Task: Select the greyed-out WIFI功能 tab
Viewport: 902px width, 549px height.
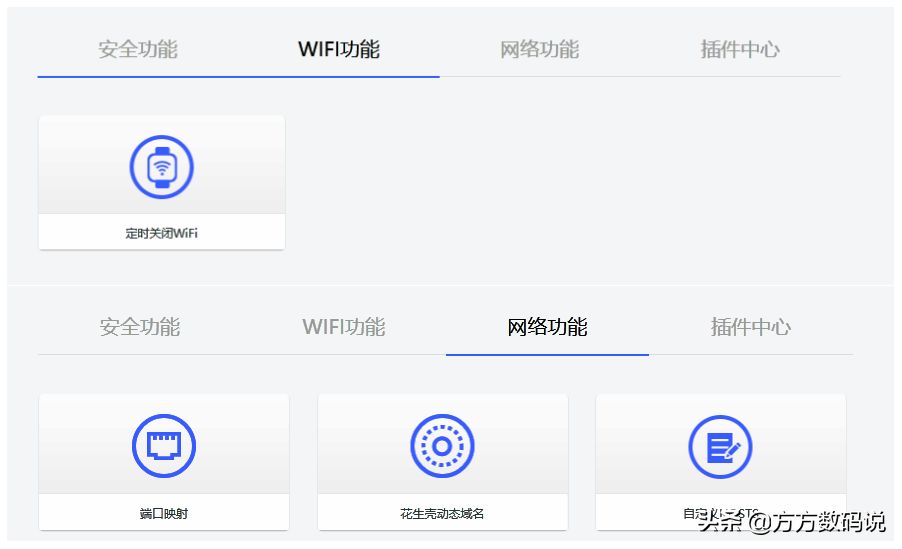Action: (x=343, y=327)
